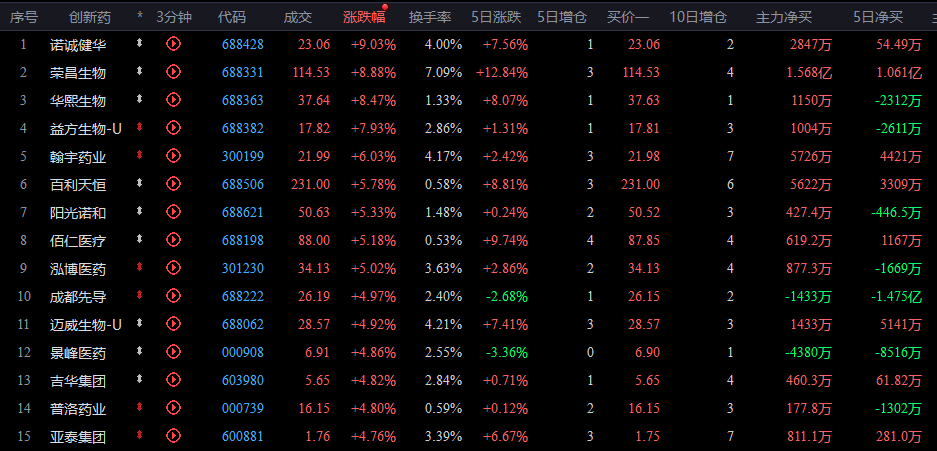Open 3-minute chart icon for 诺诚健华
The image size is (937, 451).
pyautogui.click(x=173, y=44)
